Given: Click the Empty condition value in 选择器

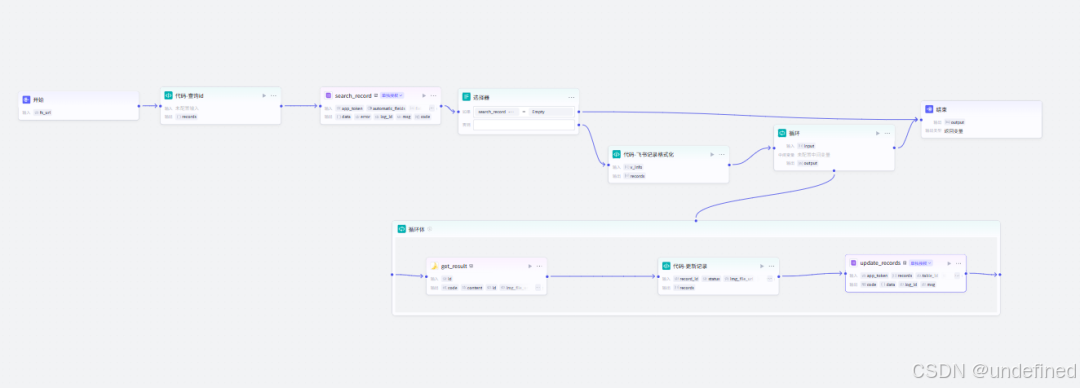Looking at the screenshot, I should (551, 111).
